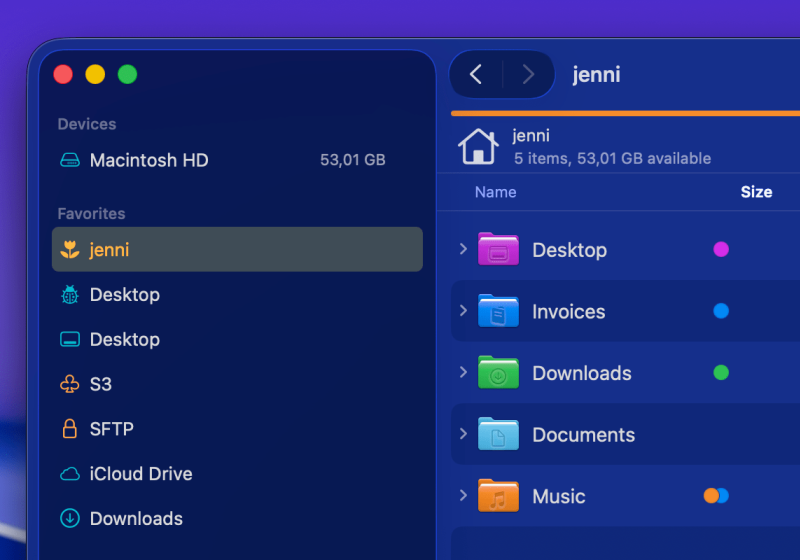
Task: Select the purple Desktop folder icon
Action: [x=498, y=249]
